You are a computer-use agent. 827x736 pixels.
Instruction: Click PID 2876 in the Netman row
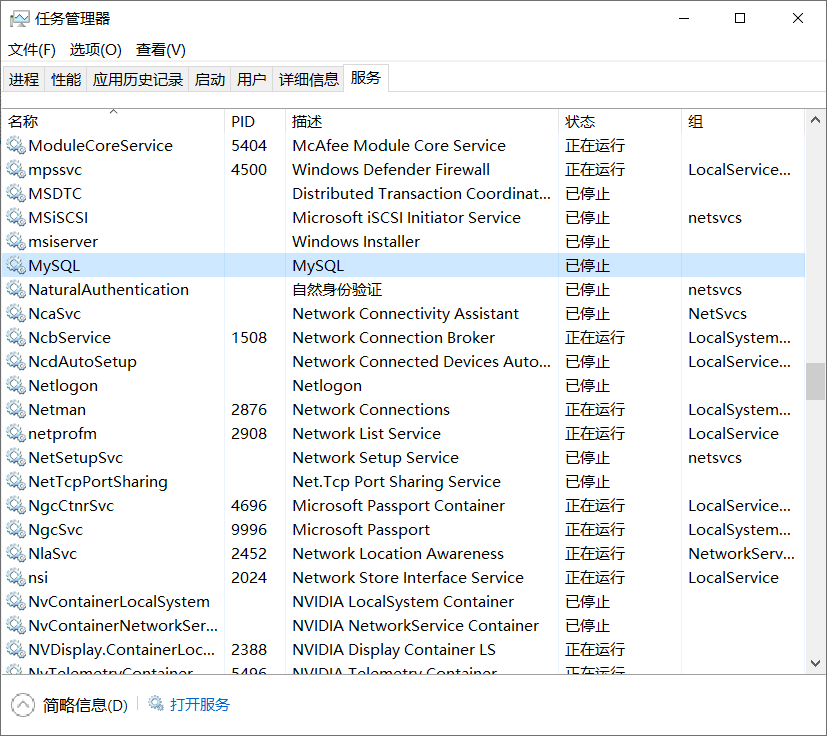click(249, 409)
